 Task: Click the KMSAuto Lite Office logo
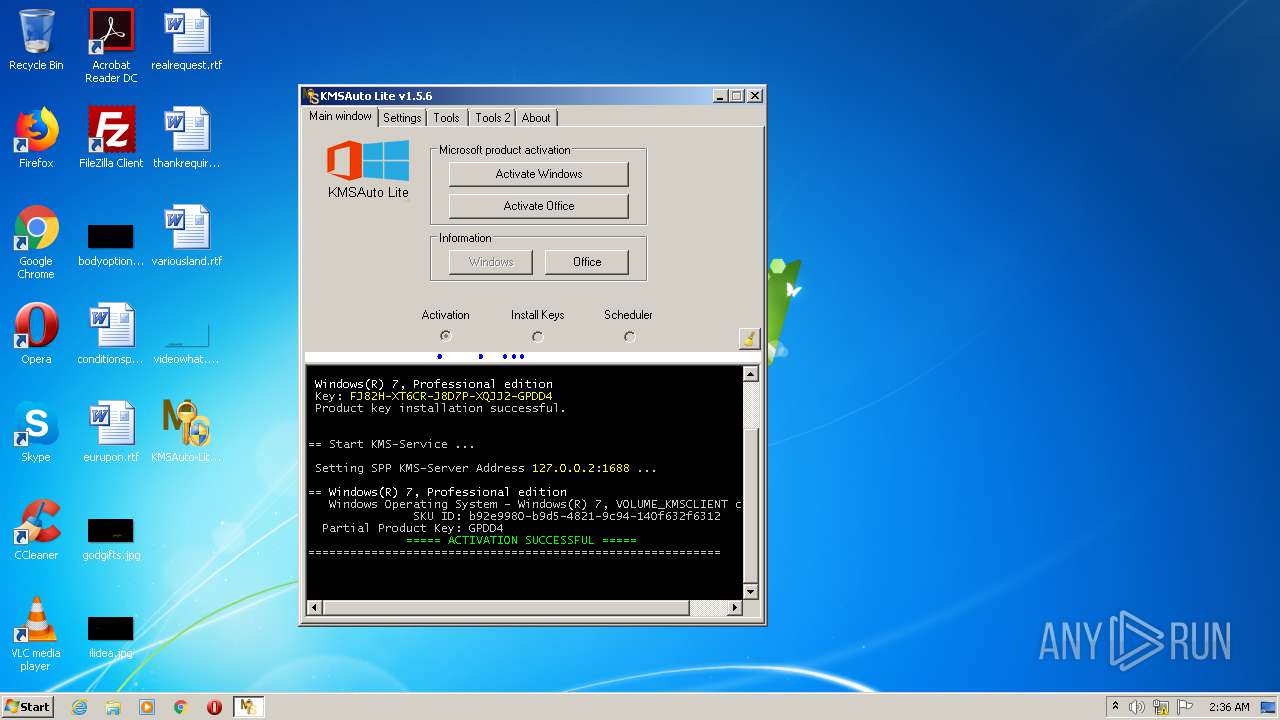click(x=368, y=170)
